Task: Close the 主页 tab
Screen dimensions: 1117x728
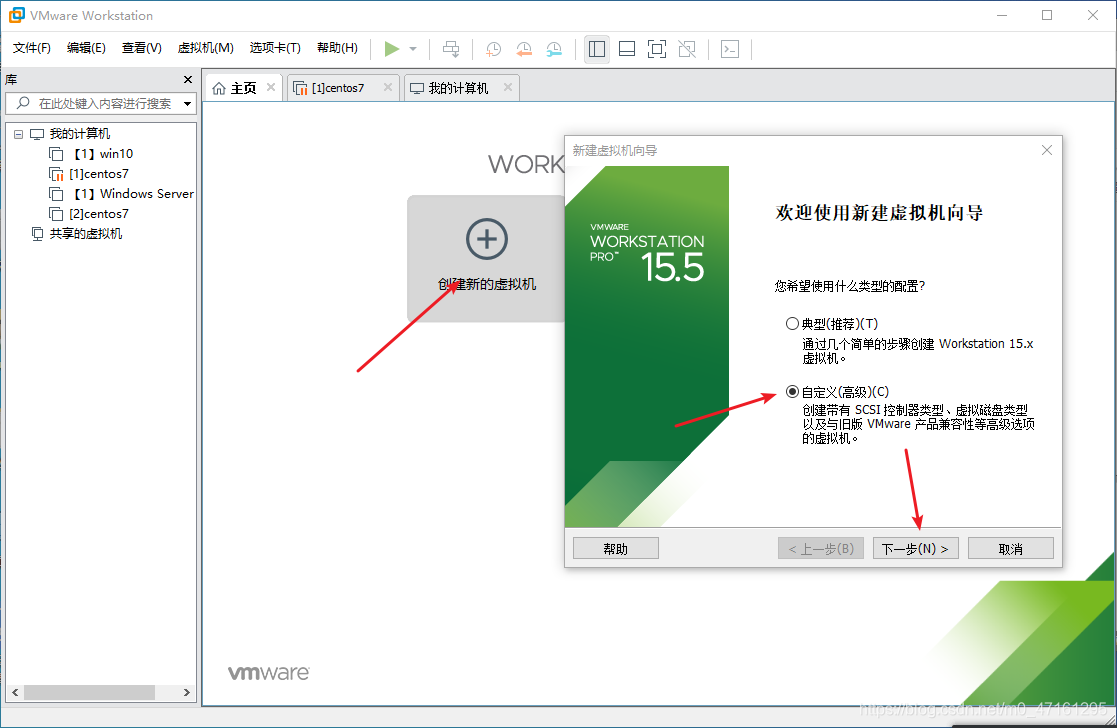Action: point(271,87)
